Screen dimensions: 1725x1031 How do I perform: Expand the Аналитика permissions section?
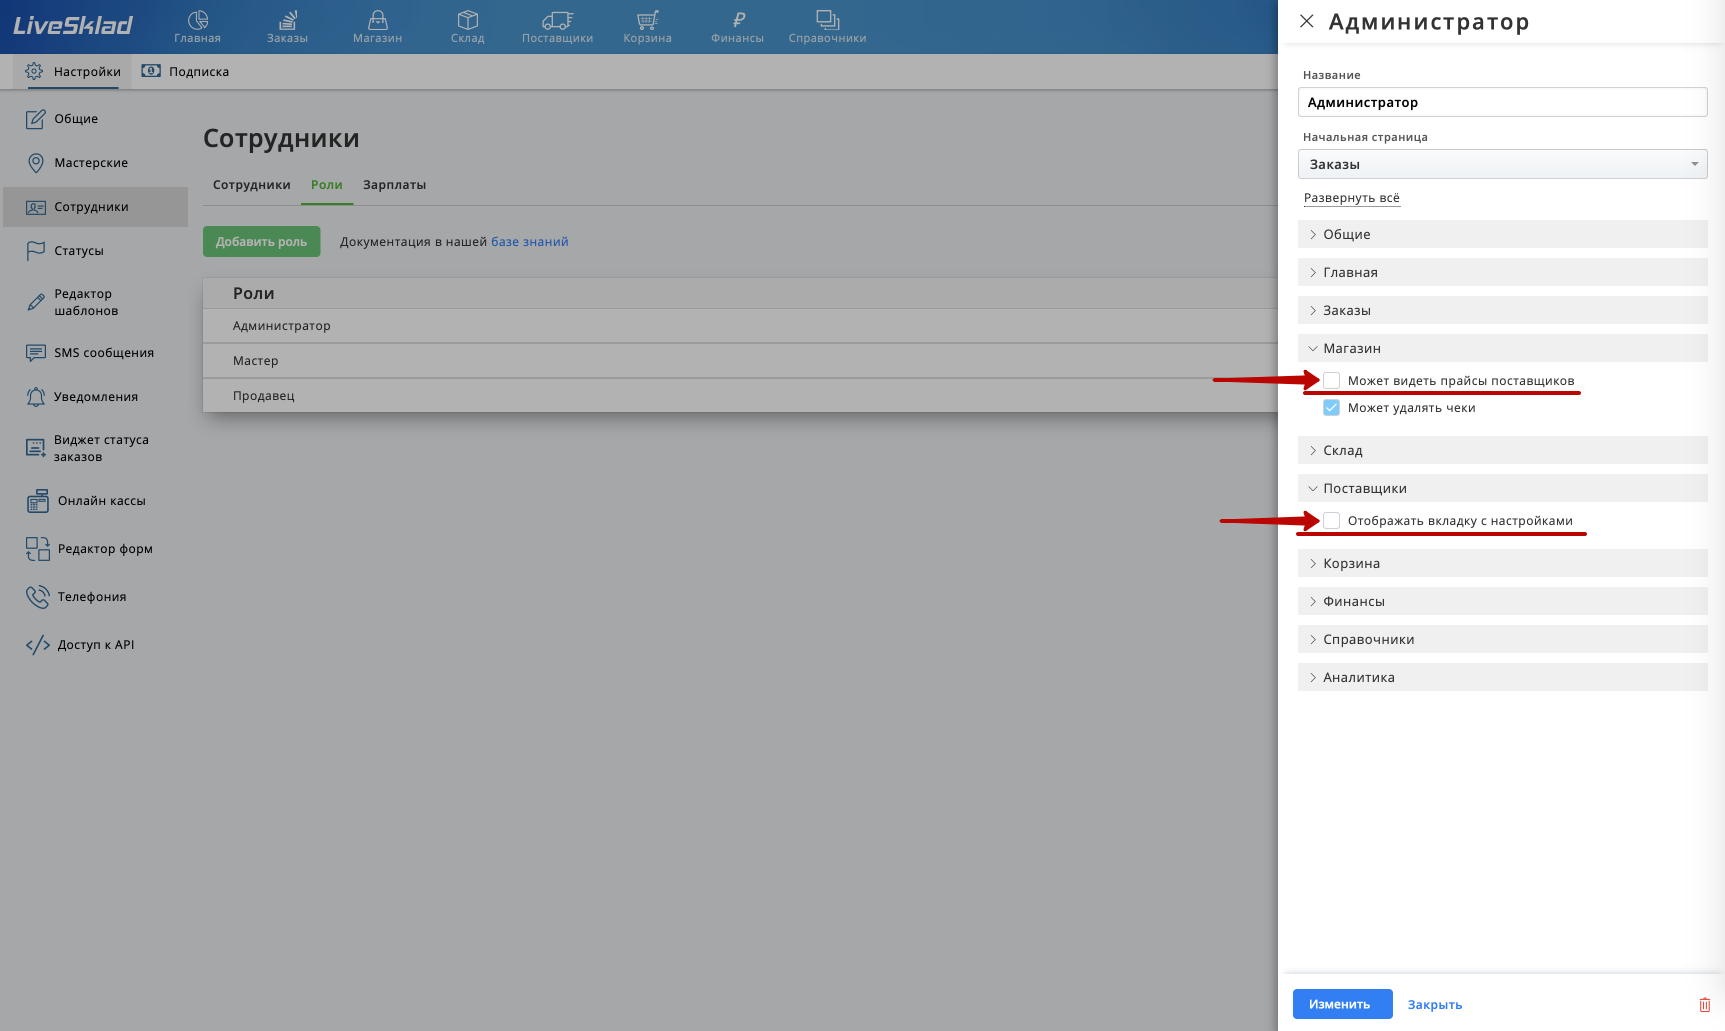pos(1503,677)
